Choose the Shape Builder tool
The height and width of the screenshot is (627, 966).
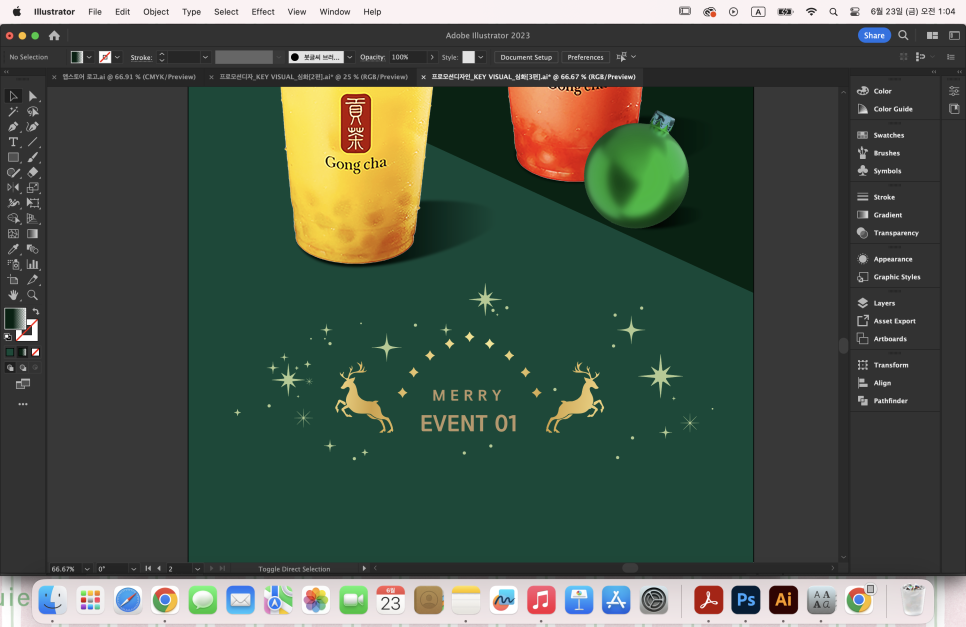click(x=13, y=219)
